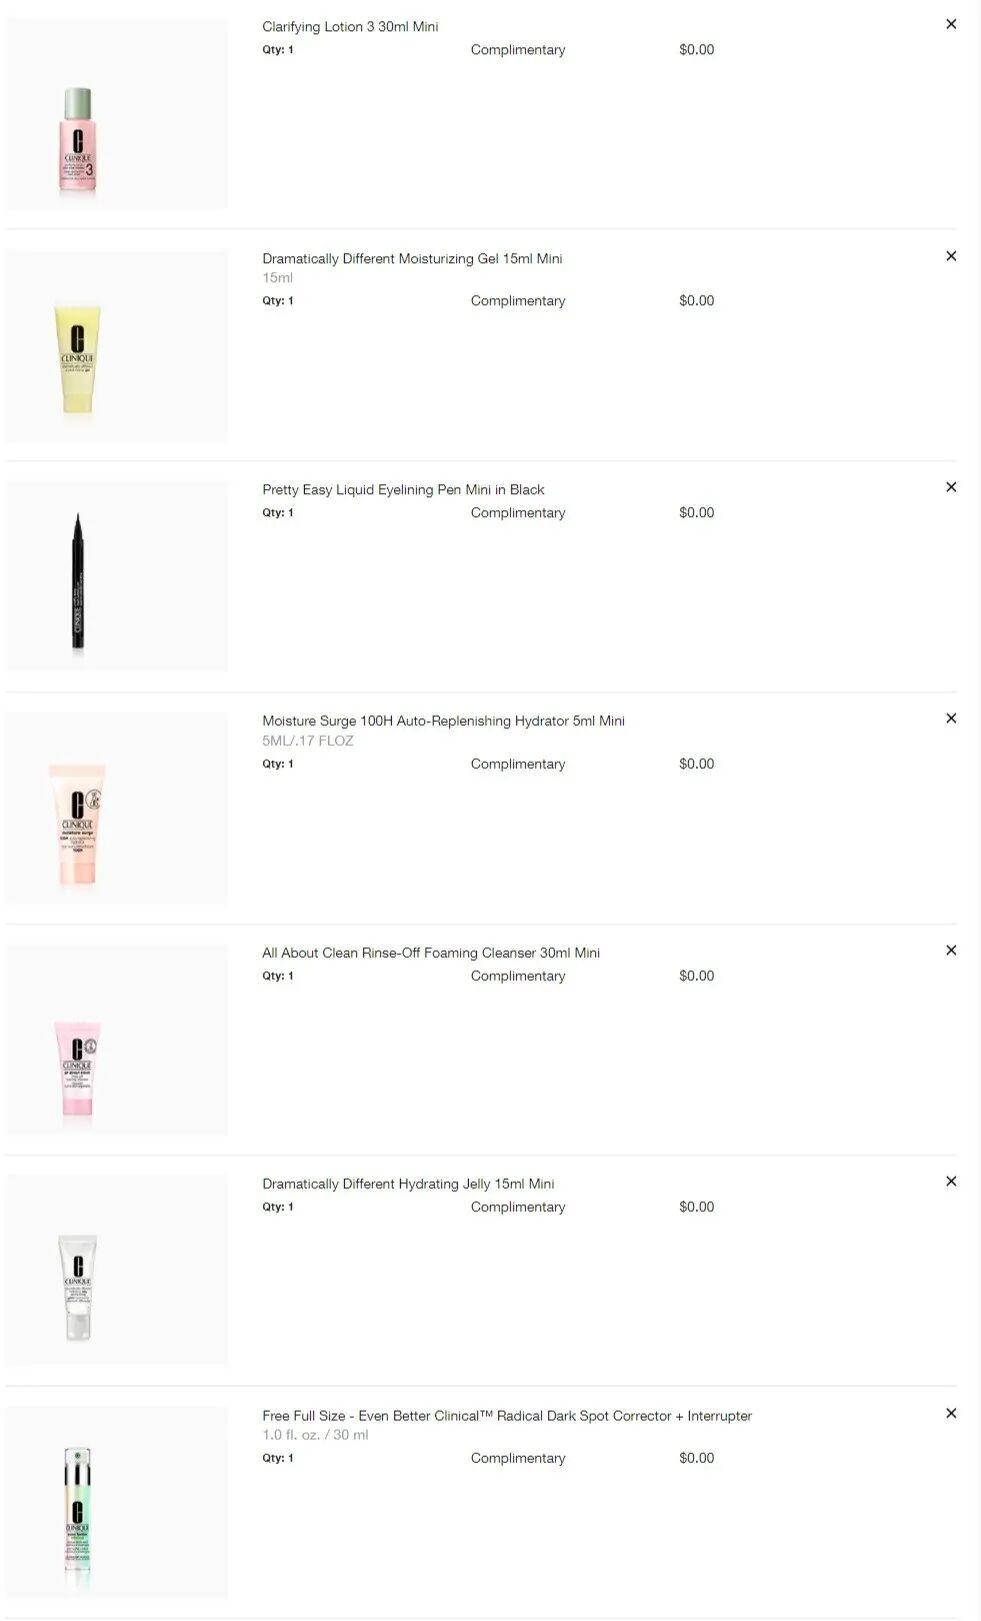Remove Even Better Clinical Dark Spot Corrector
The image size is (981, 1621).
click(x=951, y=1413)
